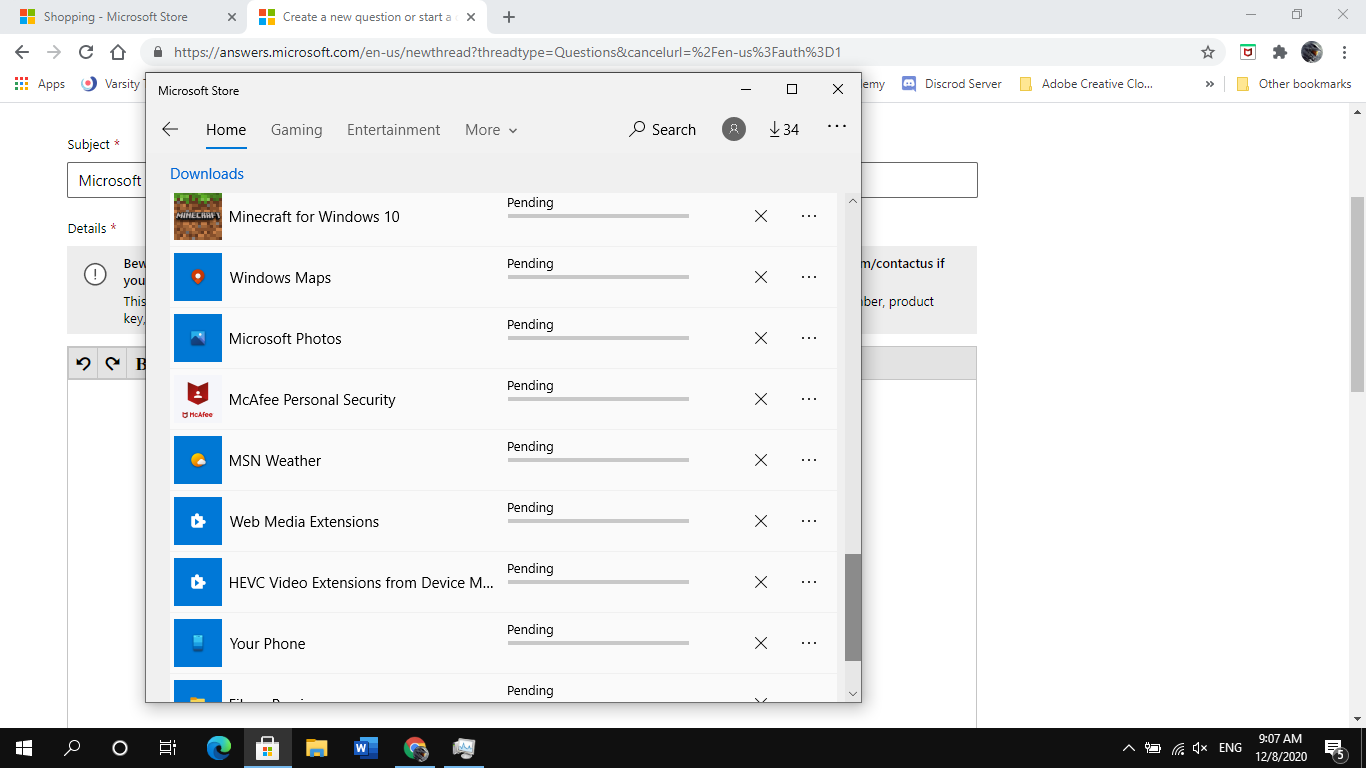The image size is (1366, 768).
Task: Open Chrome extensions puzzle icon
Action: point(1279,52)
